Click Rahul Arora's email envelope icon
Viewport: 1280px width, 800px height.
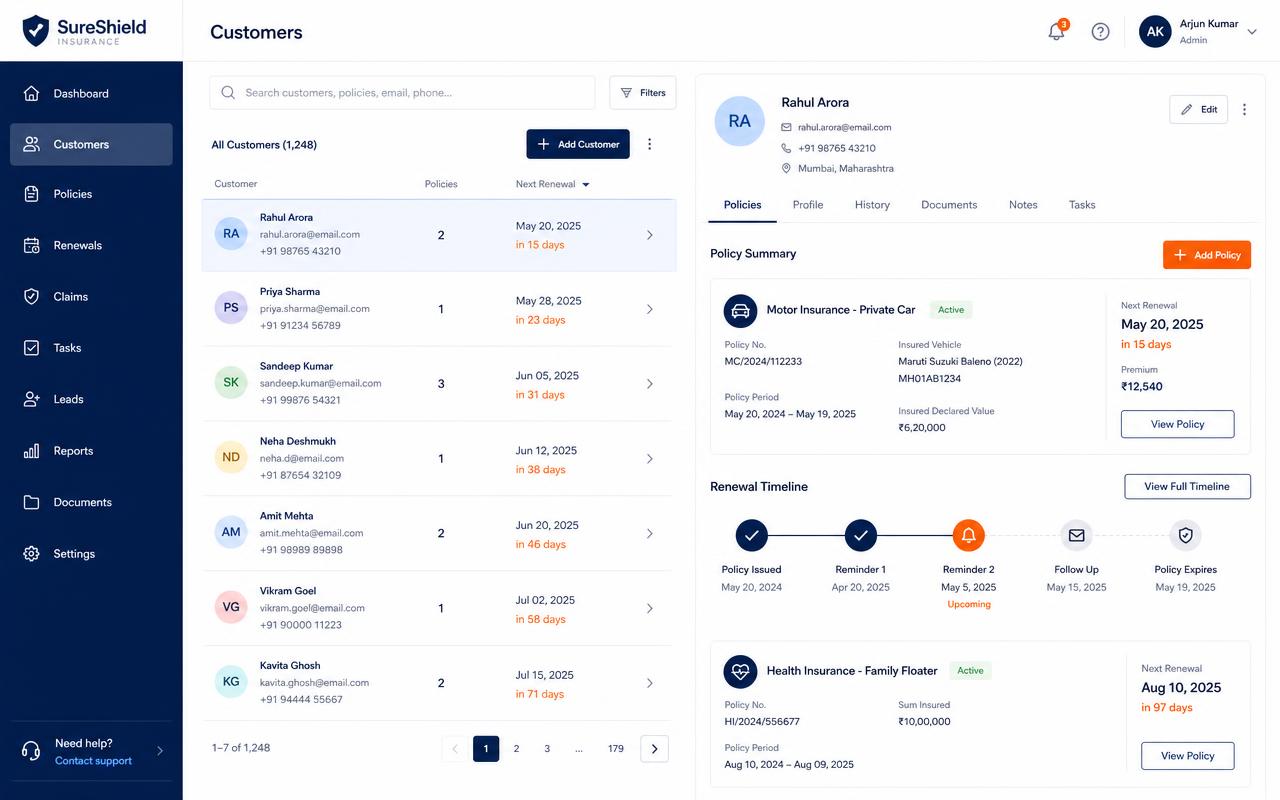[786, 127]
